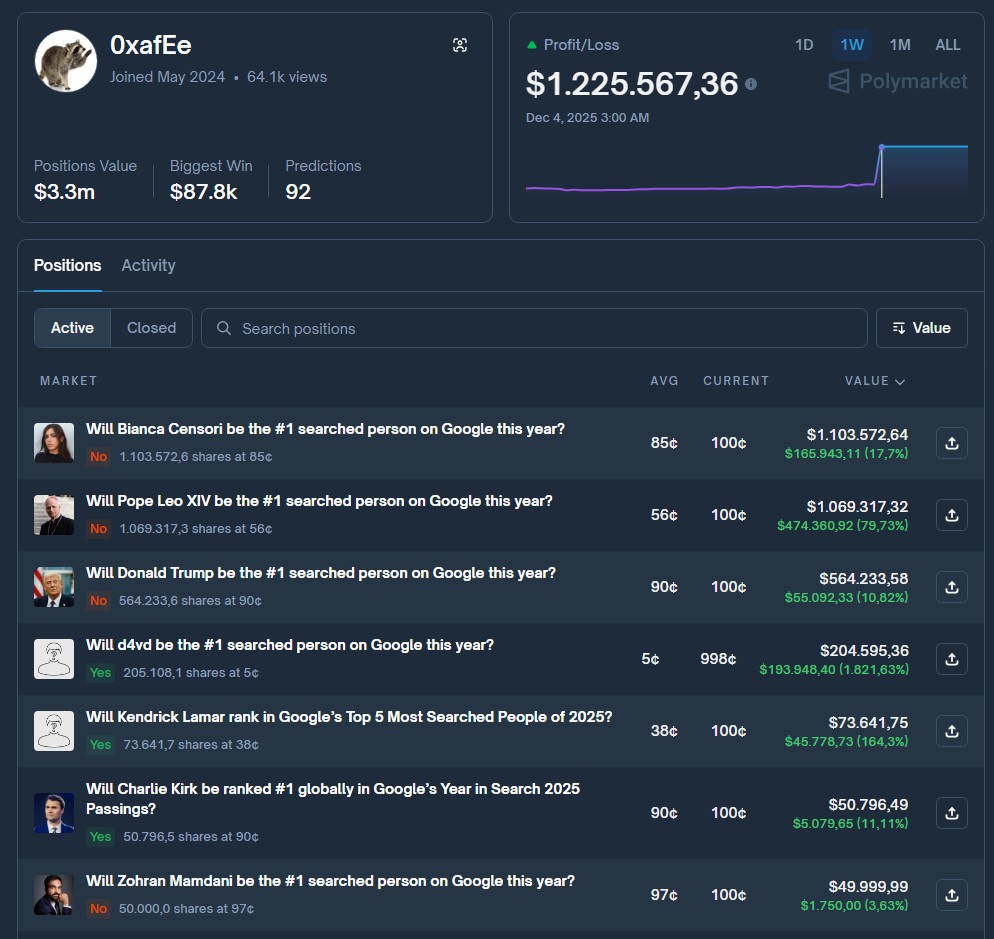Select the 1D time range

pyautogui.click(x=804, y=45)
